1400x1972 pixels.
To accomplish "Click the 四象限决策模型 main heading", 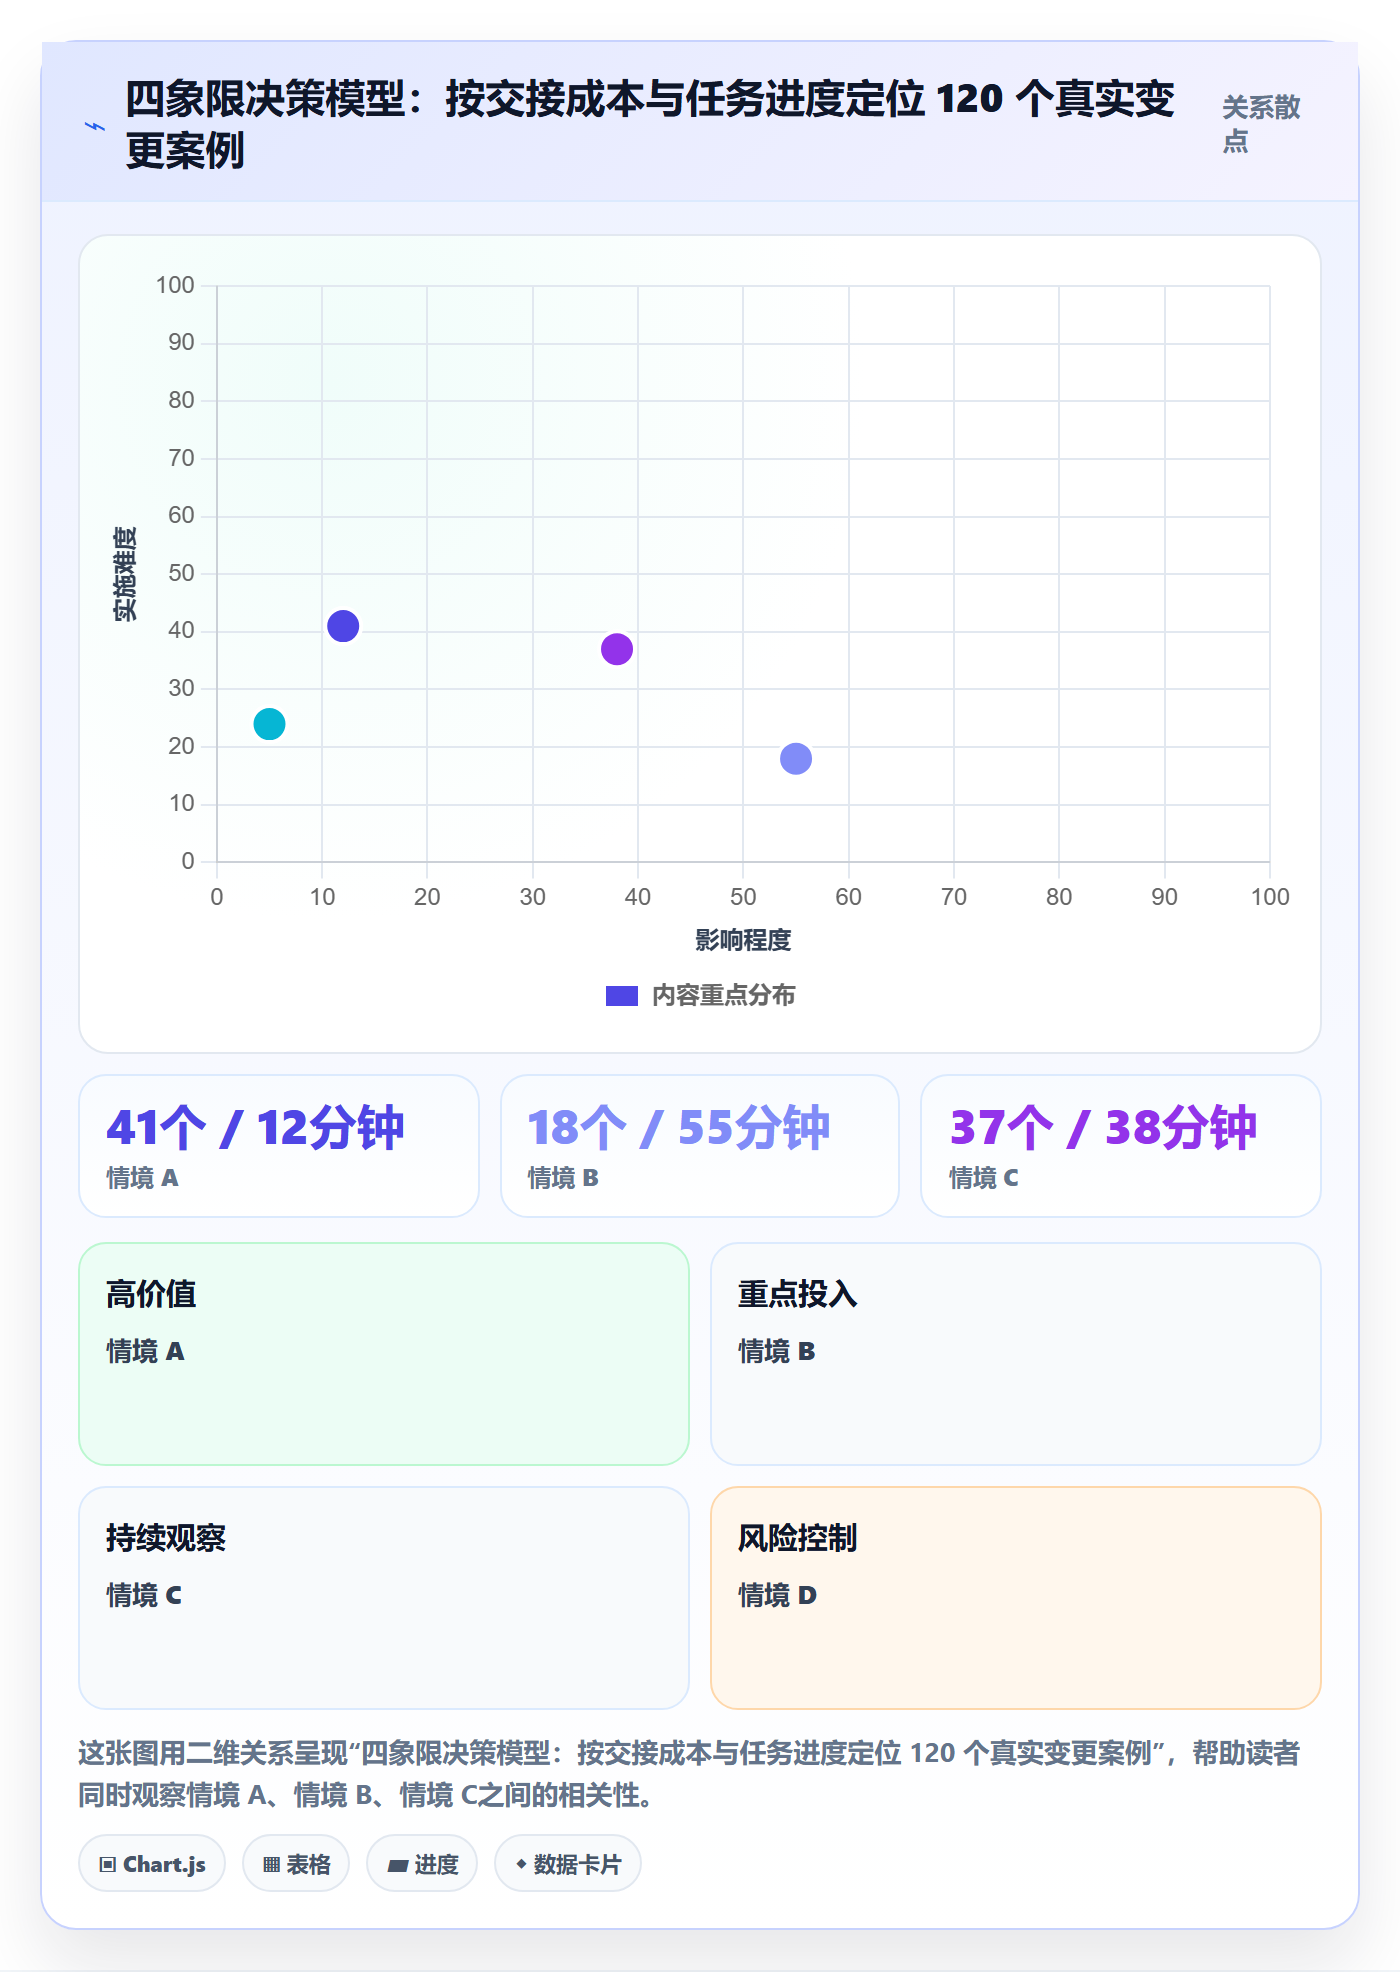I will tap(649, 125).
